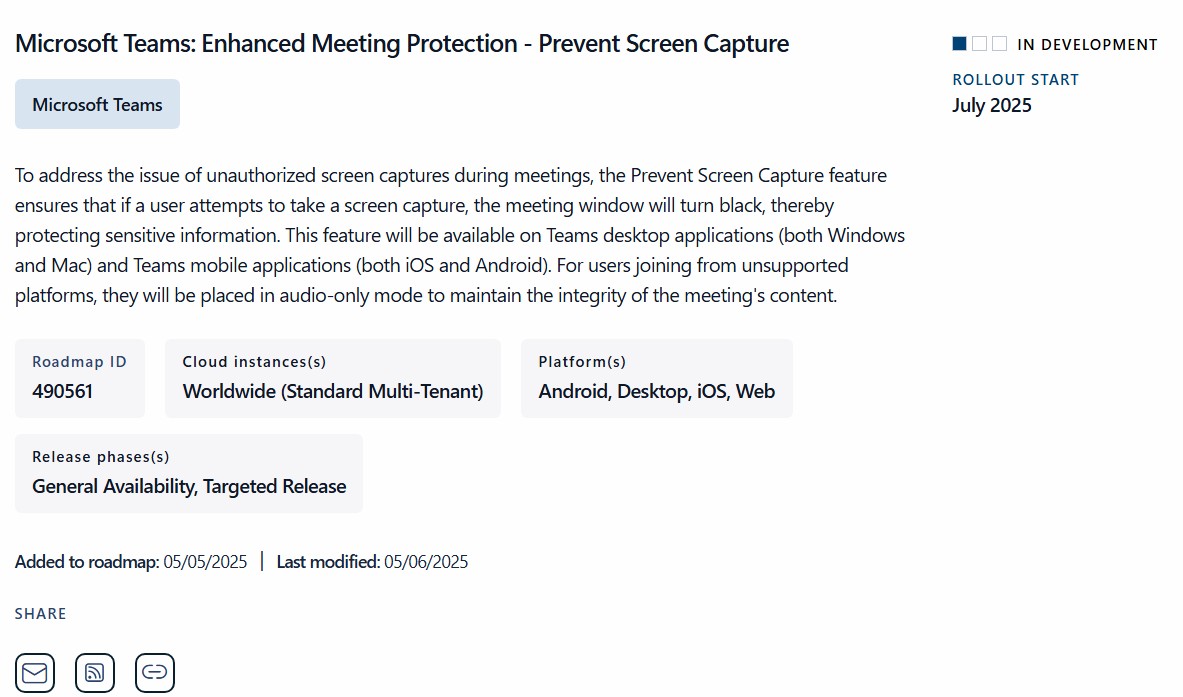Select General Availability, Targeted Release value
Screen dimensions: 1183x697
(x=189, y=487)
